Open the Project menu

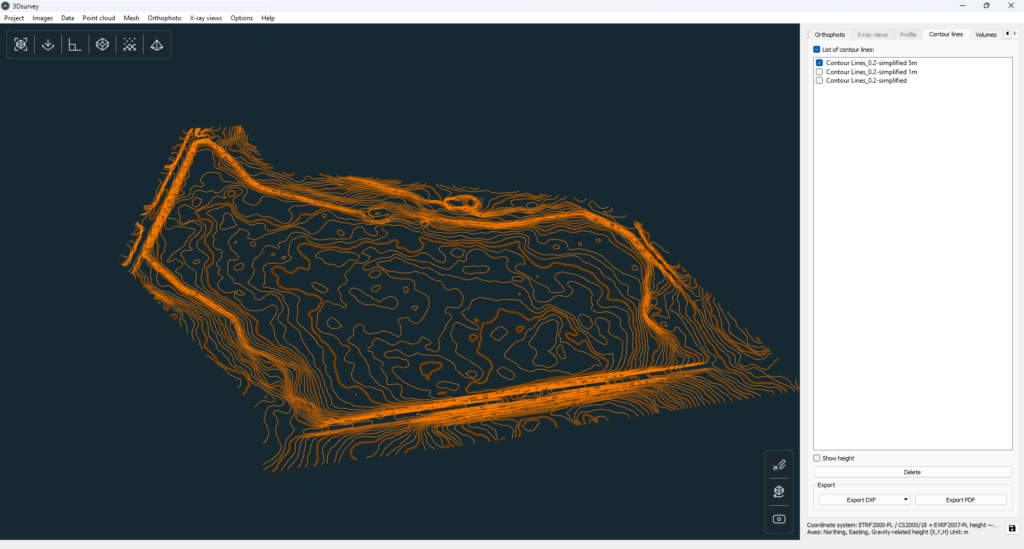click(14, 18)
